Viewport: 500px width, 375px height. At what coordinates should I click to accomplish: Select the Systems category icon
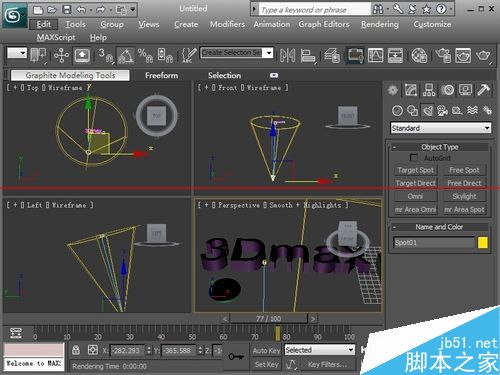coord(487,110)
